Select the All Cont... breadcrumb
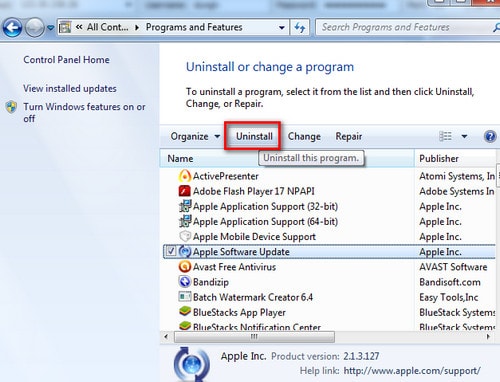 [x=107, y=27]
